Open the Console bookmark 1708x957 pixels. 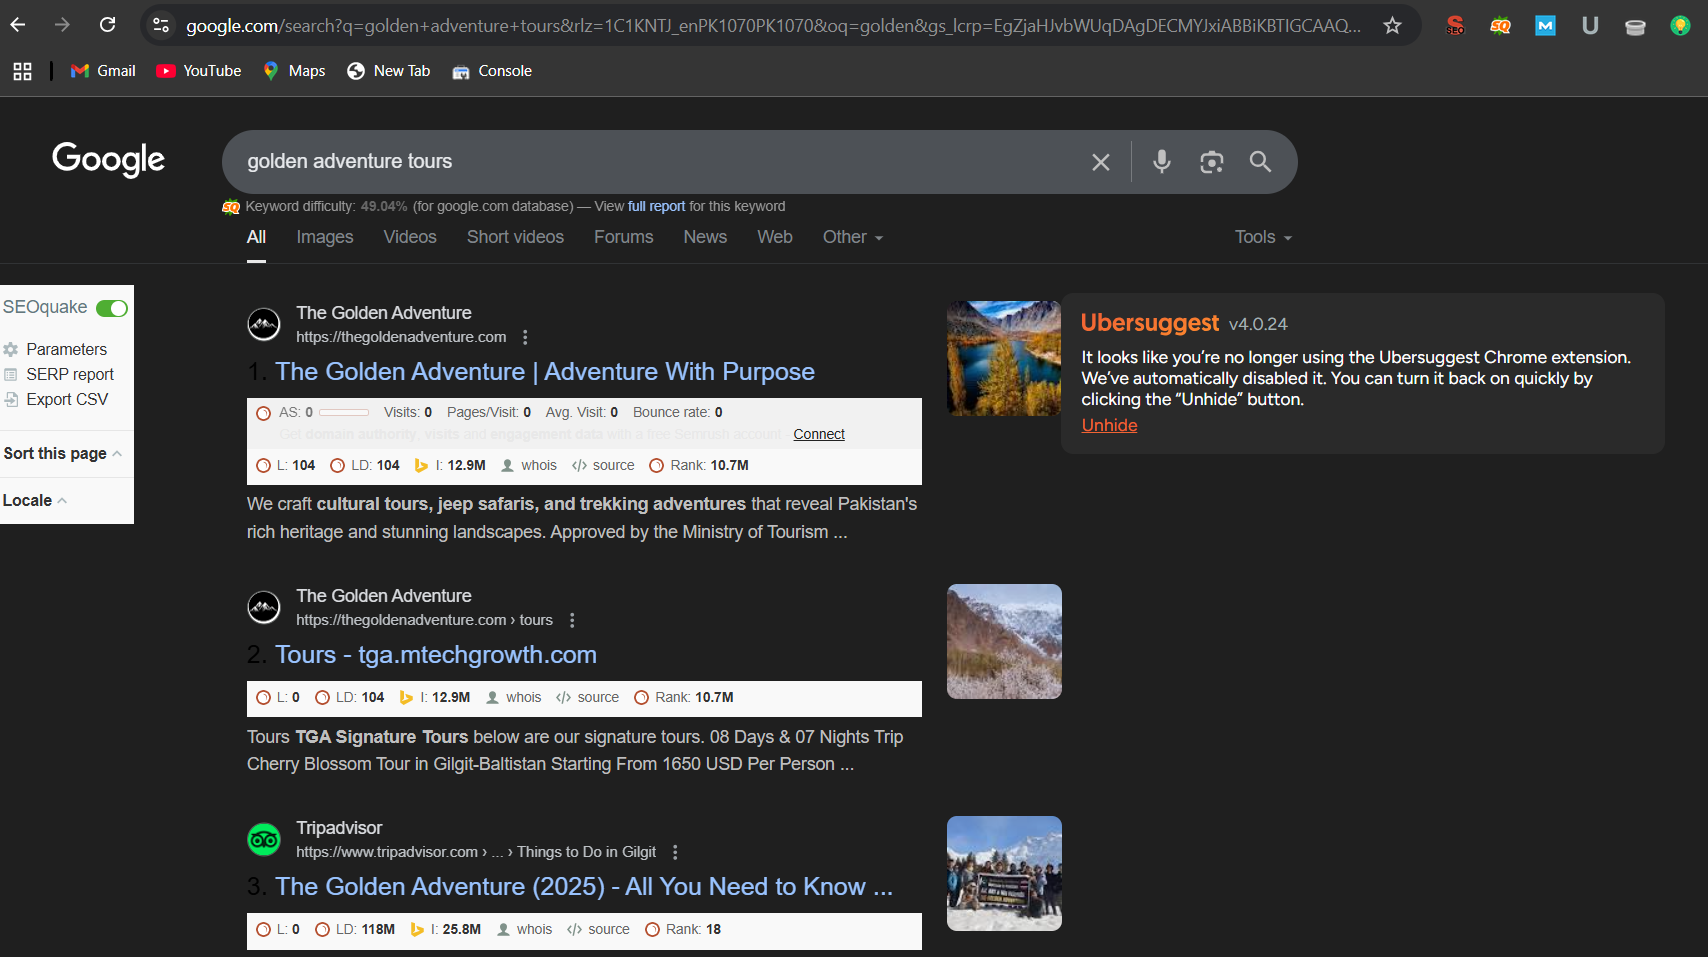tap(492, 71)
